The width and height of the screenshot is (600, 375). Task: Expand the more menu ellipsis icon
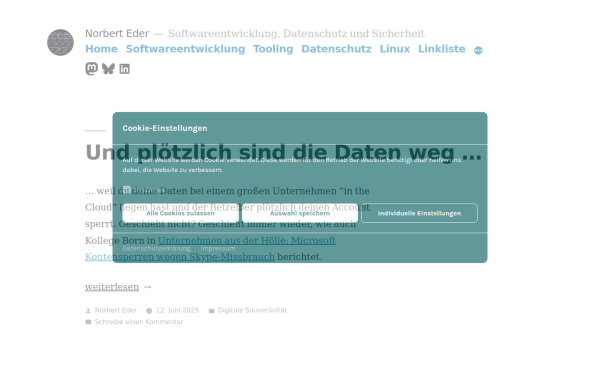pyautogui.click(x=478, y=50)
